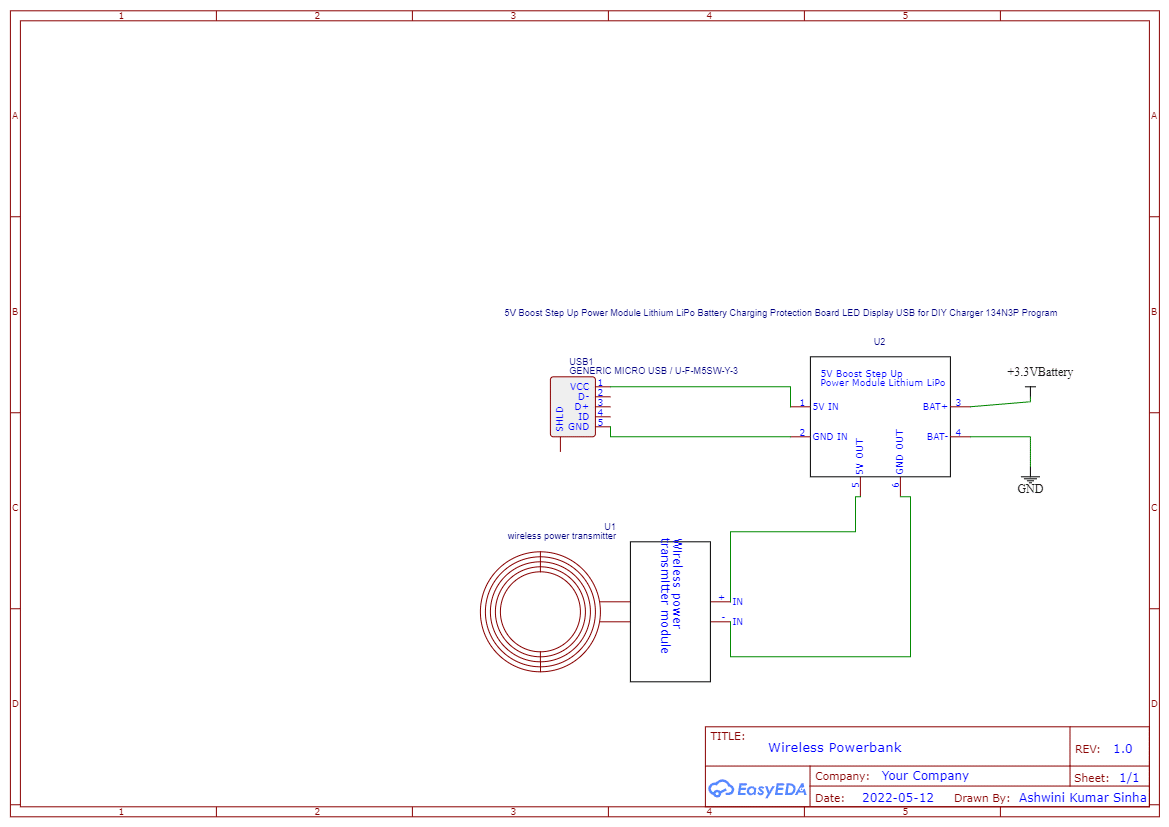Select the micro USB connector body

(572, 406)
